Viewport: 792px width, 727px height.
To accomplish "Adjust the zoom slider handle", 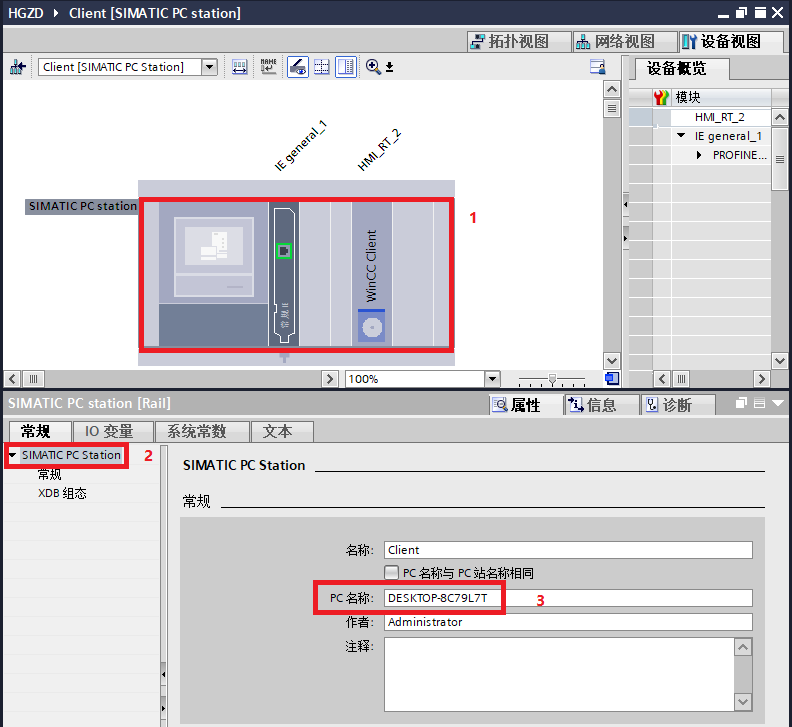I will click(x=553, y=379).
